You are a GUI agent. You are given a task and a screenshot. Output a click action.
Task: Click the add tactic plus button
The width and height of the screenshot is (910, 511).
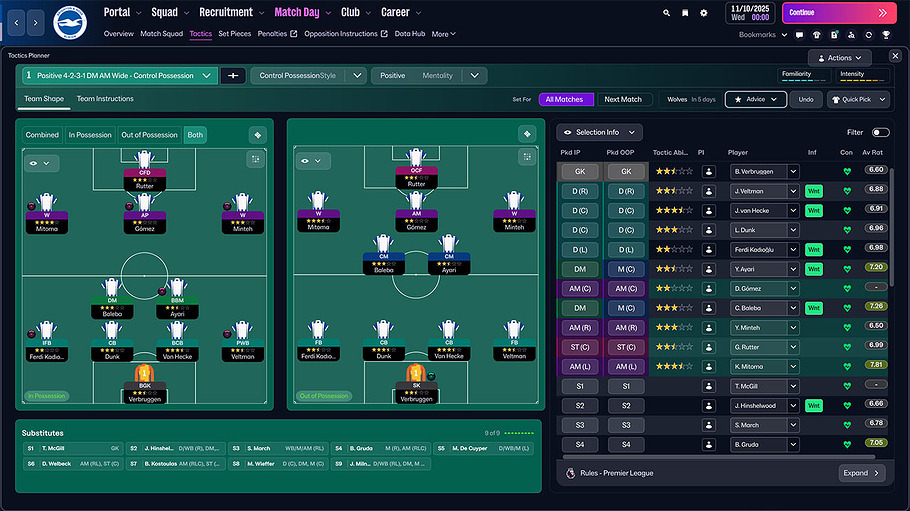click(x=233, y=76)
